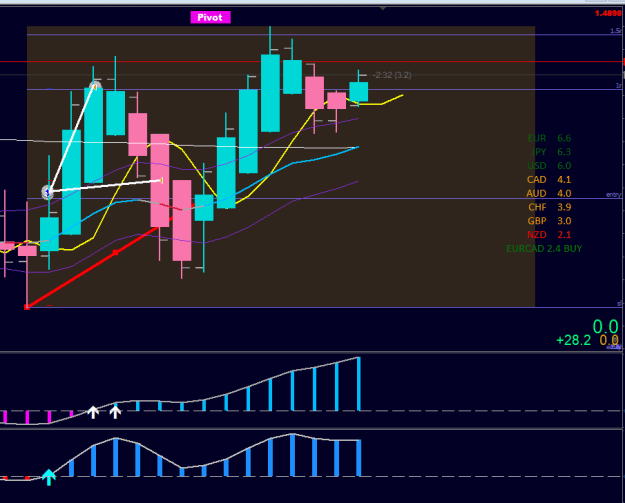Screen dimensions: 625x503
Task: Click the EURCAD 2.4 BUY signal text
Action: tap(544, 249)
